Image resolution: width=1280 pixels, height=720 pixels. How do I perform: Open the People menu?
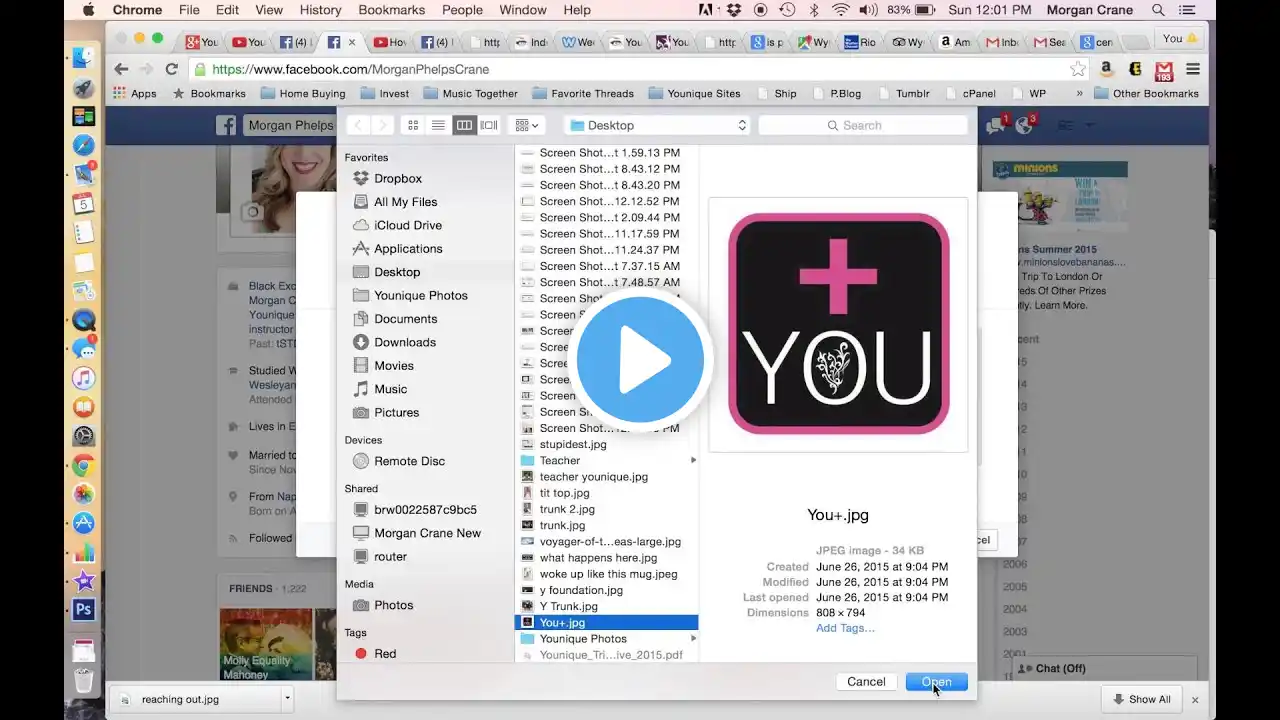pos(462,10)
